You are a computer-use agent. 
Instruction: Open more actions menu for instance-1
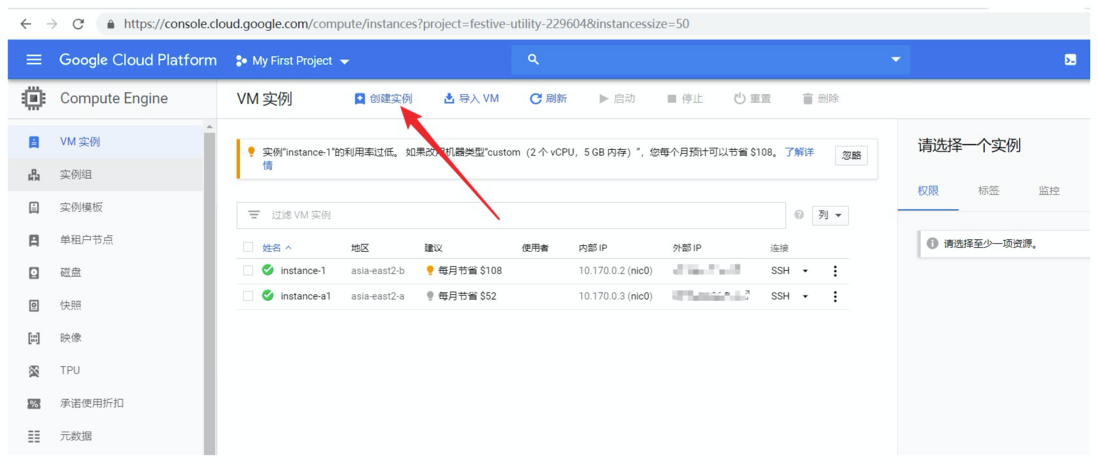(835, 271)
